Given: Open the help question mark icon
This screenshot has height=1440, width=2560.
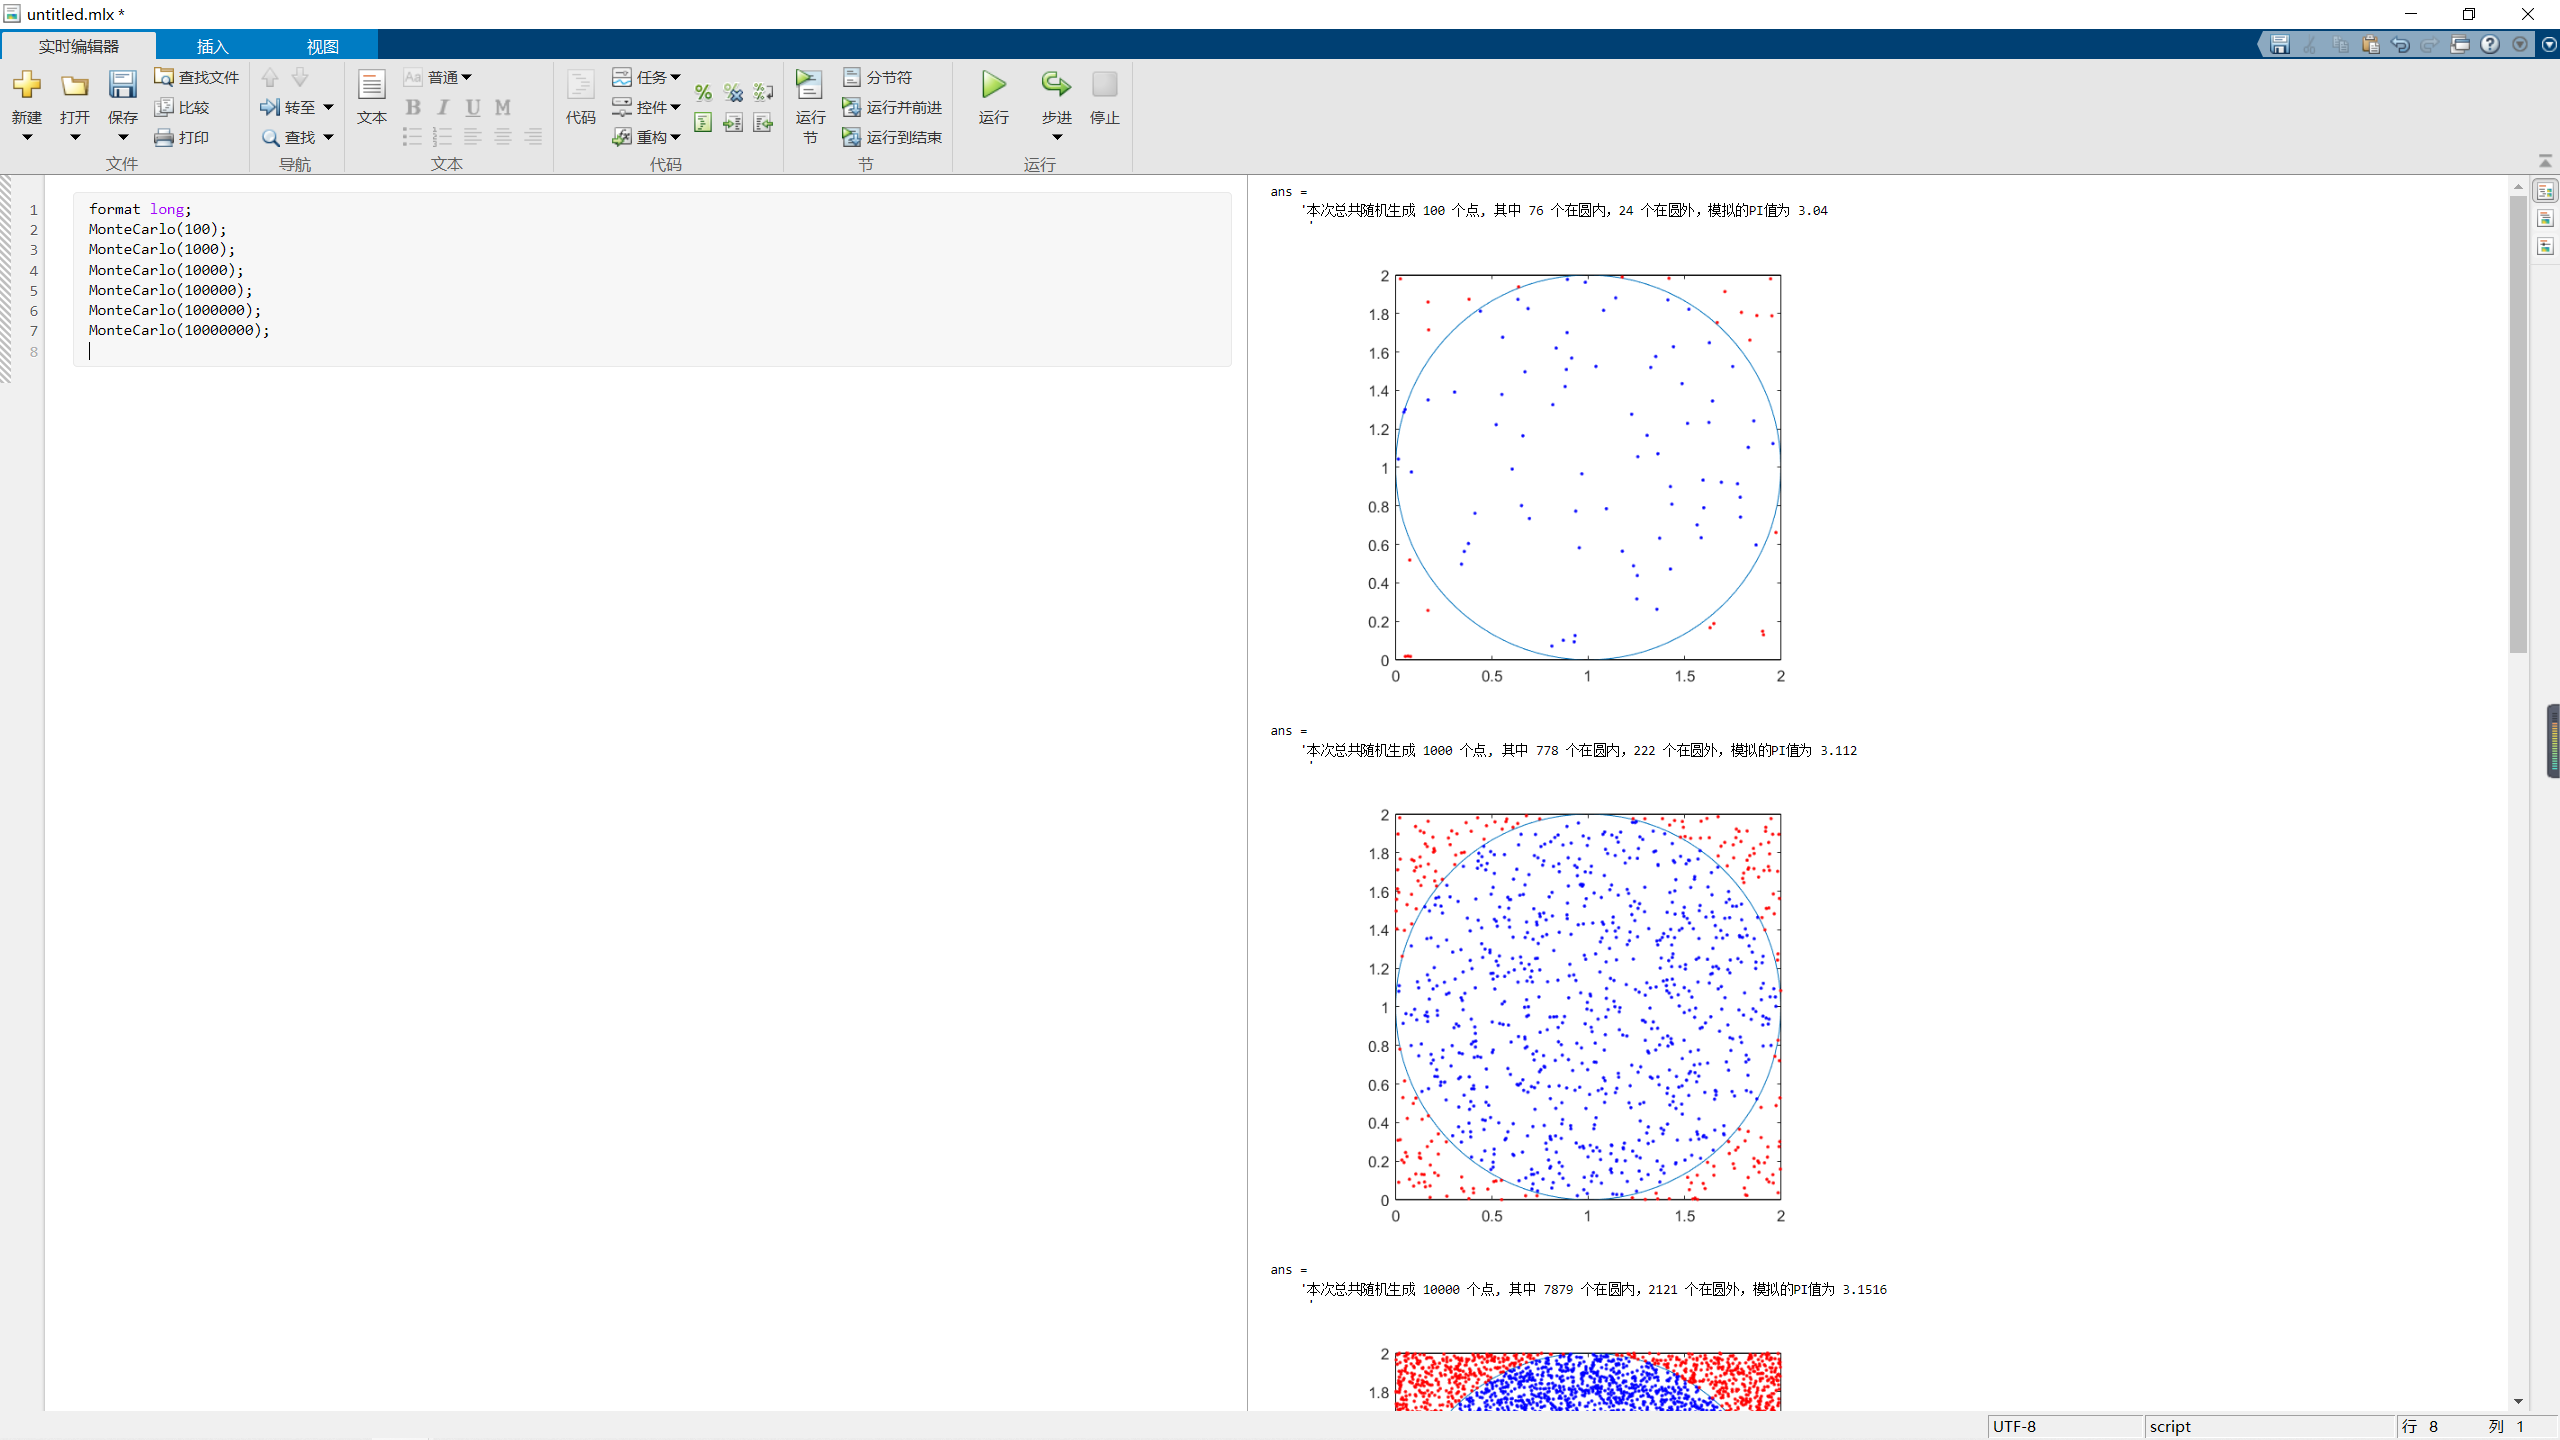Looking at the screenshot, I should (2490, 44).
